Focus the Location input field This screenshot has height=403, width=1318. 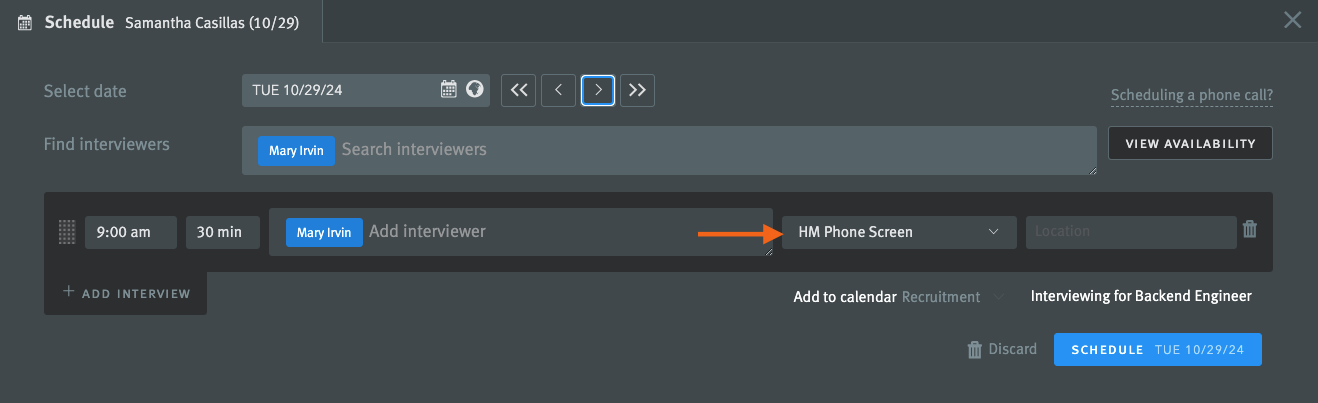point(1131,232)
